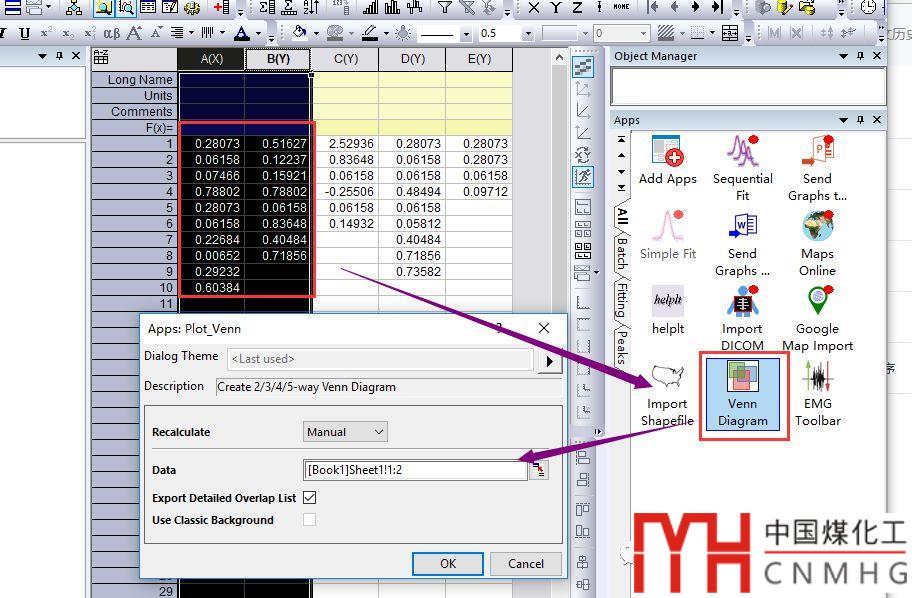Open the Venn Diagram app
Screen dimensions: 912x598
click(x=742, y=394)
